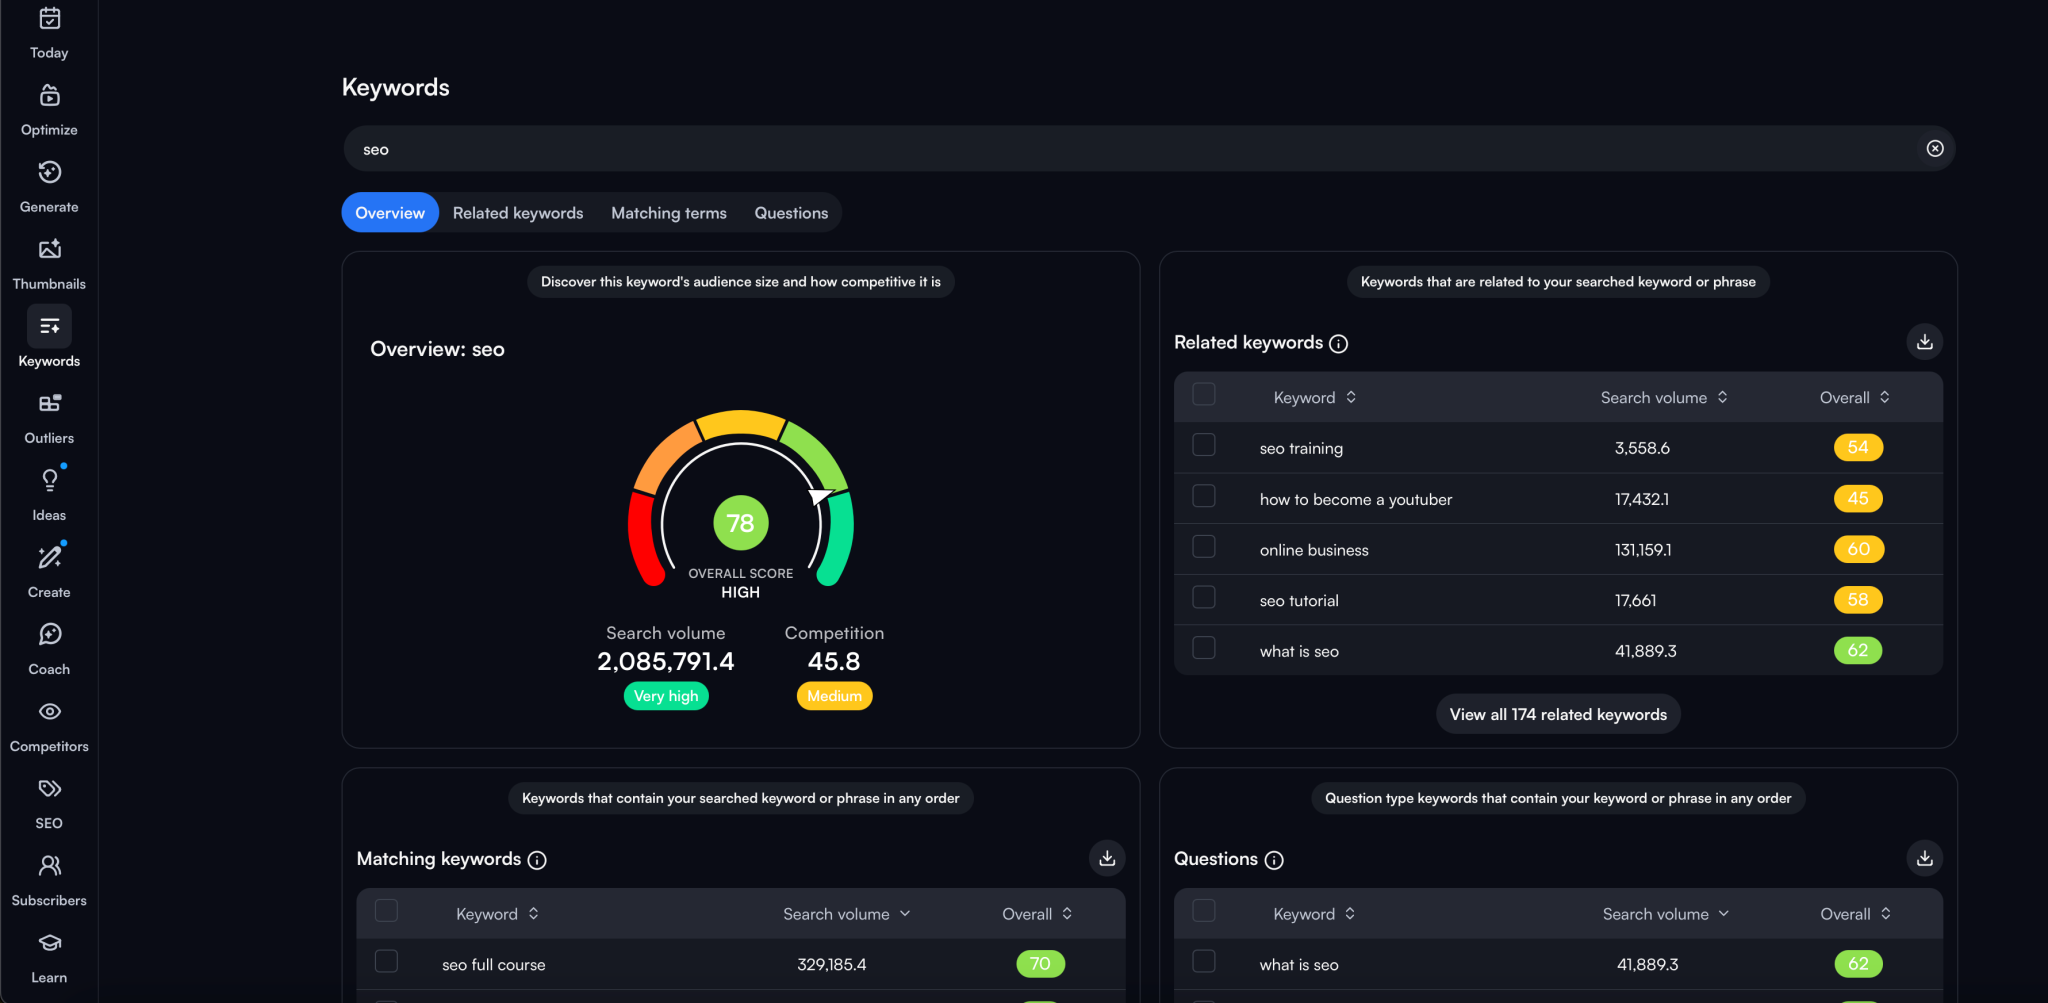Check the 'online business' row checkbox
The width and height of the screenshot is (2048, 1003).
pyautogui.click(x=1204, y=547)
